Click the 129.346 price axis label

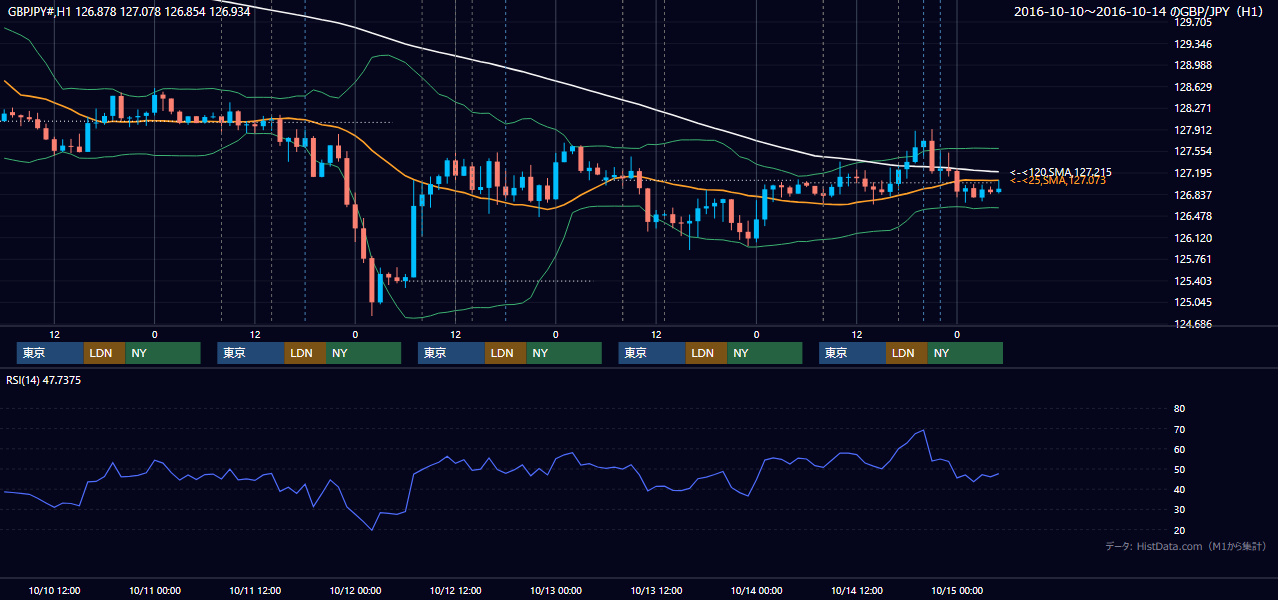coord(1192,44)
